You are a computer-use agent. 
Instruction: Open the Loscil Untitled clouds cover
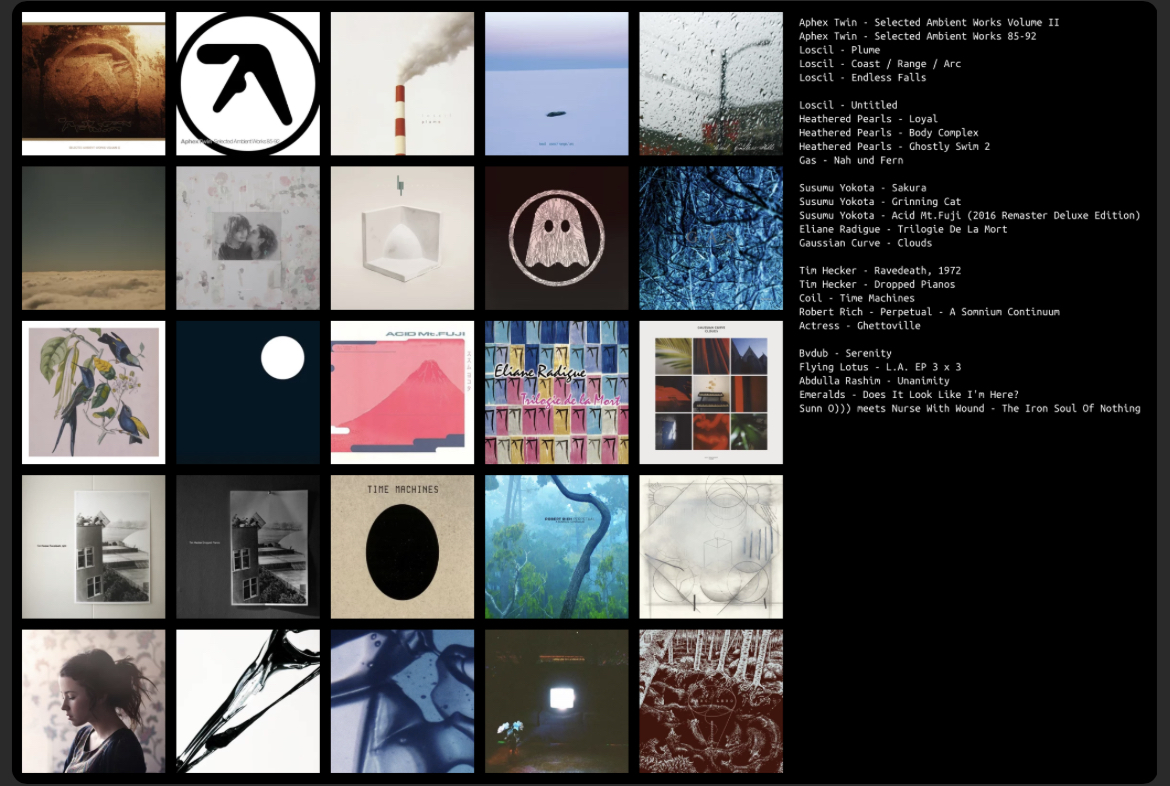point(93,238)
